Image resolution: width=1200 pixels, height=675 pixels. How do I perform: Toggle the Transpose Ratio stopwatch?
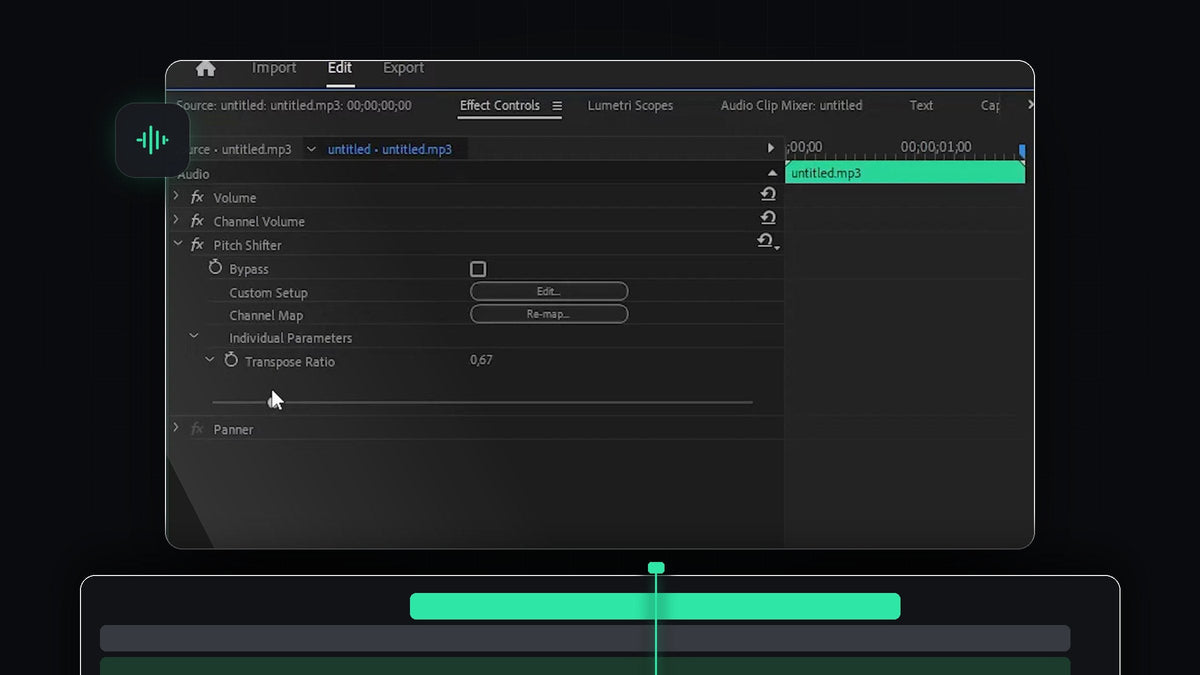[x=231, y=360]
